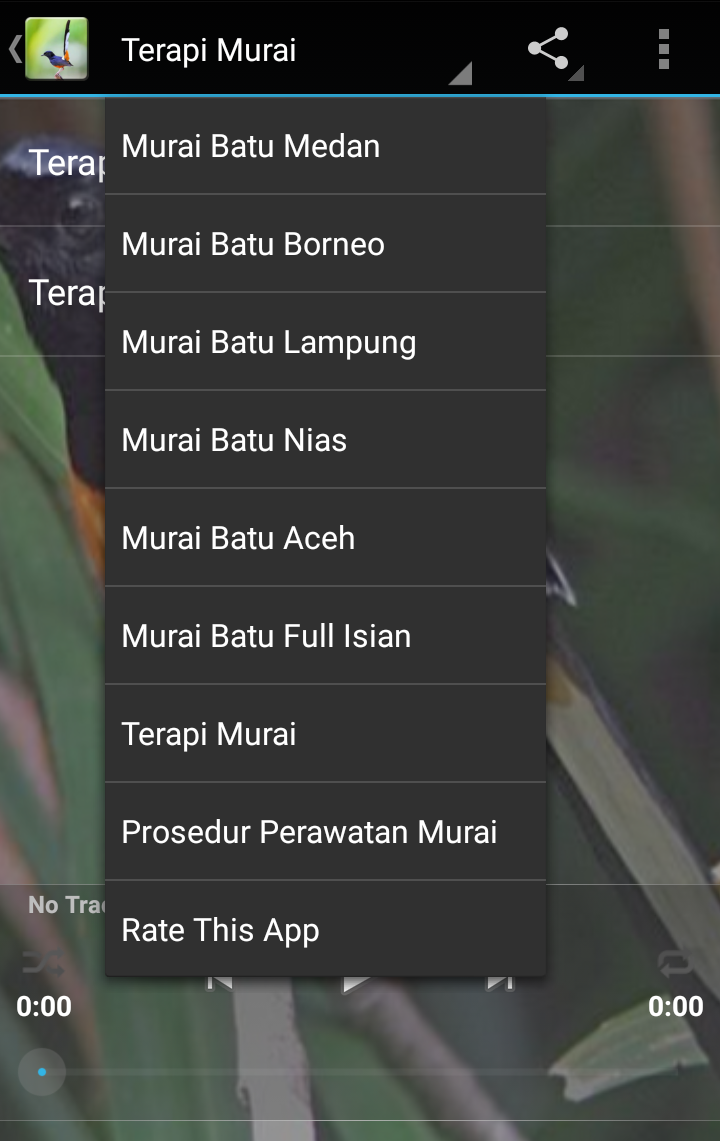Screen dimensions: 720x1141
Task: Click the seek bar thumb
Action: click(42, 1072)
